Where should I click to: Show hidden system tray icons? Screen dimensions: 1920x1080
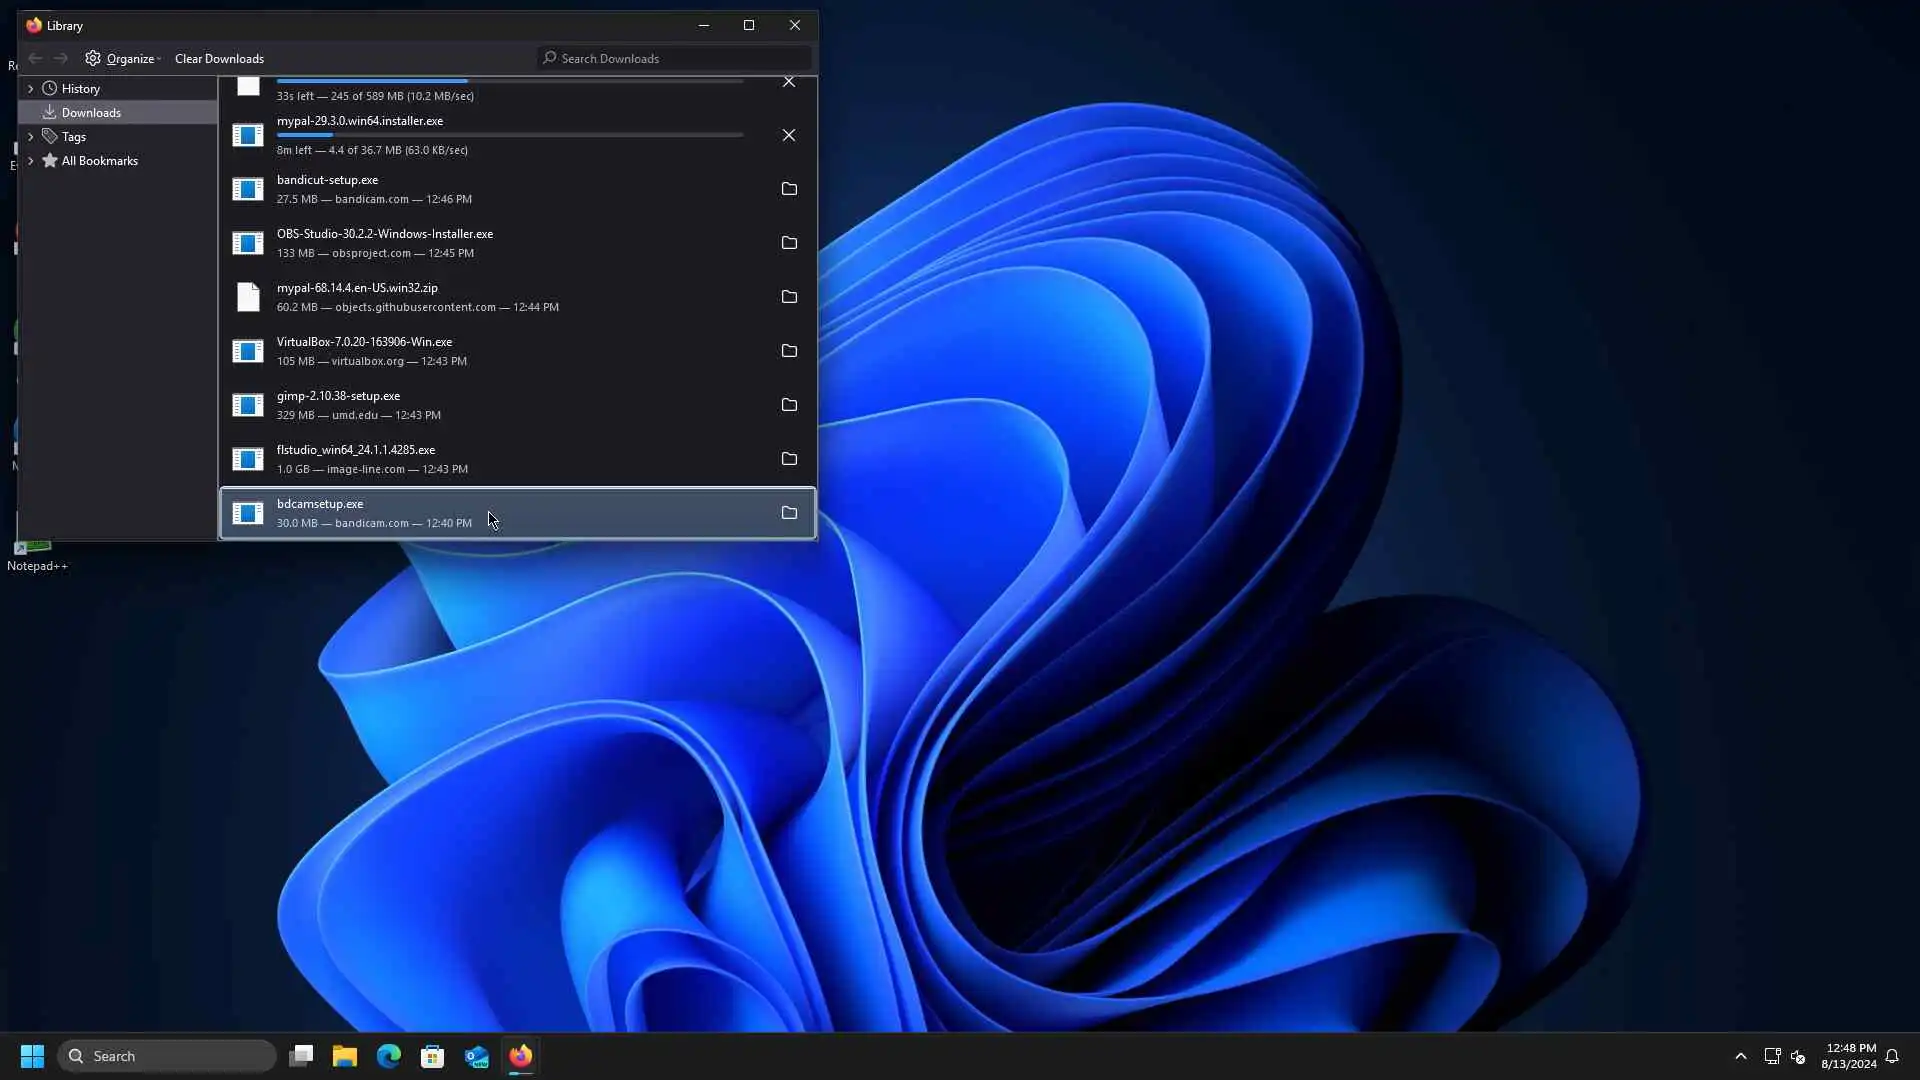pos(1740,1056)
